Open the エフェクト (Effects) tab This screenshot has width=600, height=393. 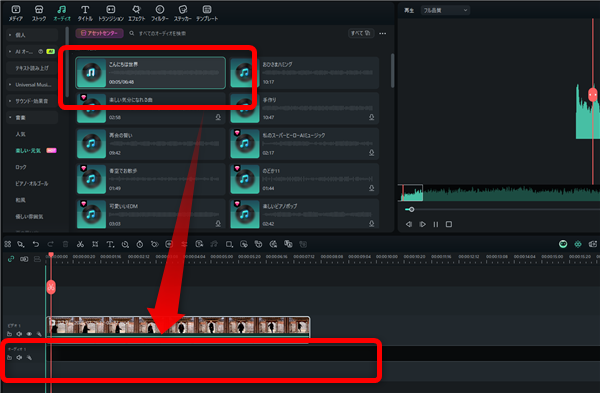pyautogui.click(x=136, y=13)
